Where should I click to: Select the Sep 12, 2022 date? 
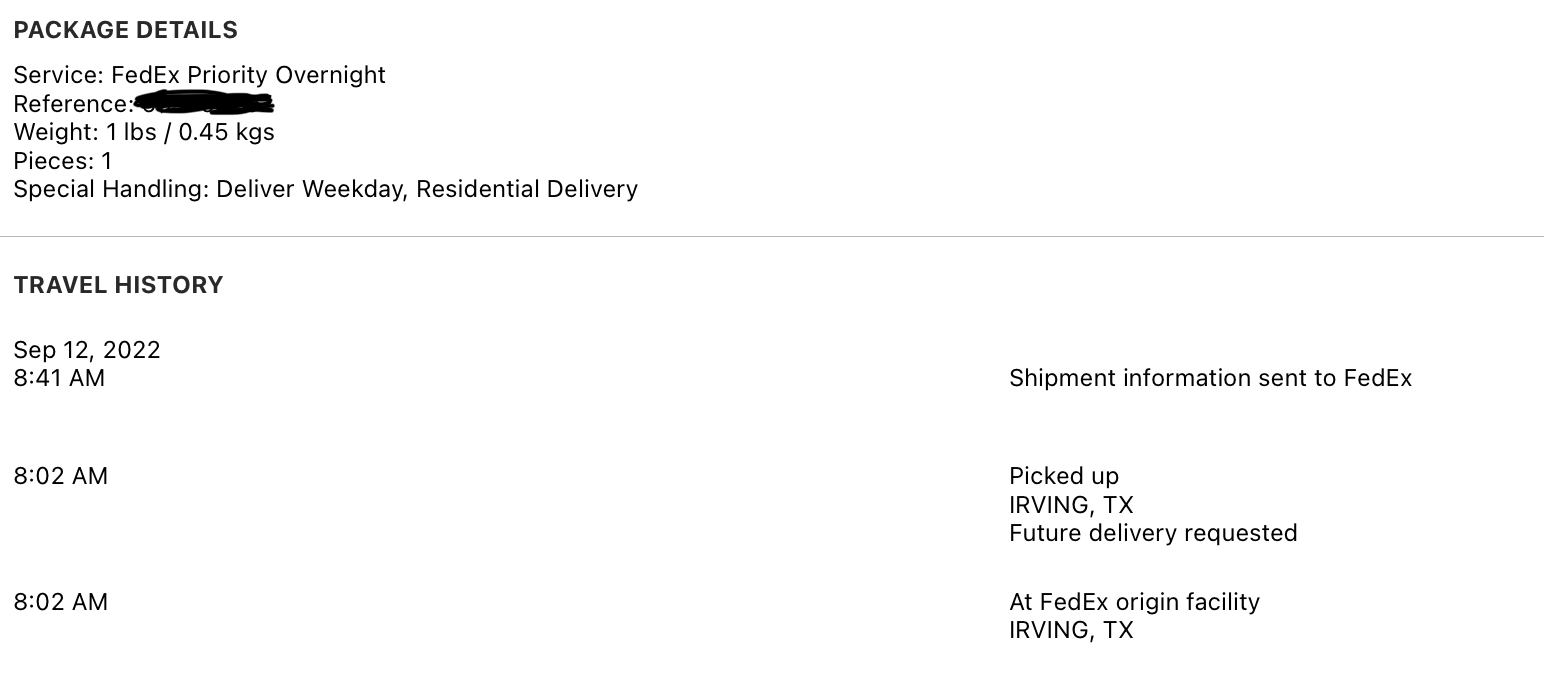click(87, 350)
